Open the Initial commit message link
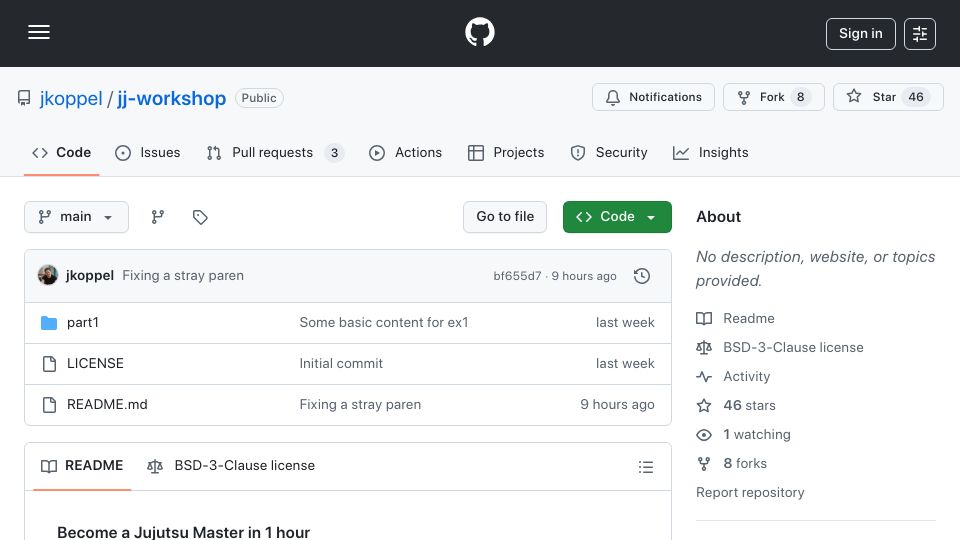960x540 pixels. [341, 364]
